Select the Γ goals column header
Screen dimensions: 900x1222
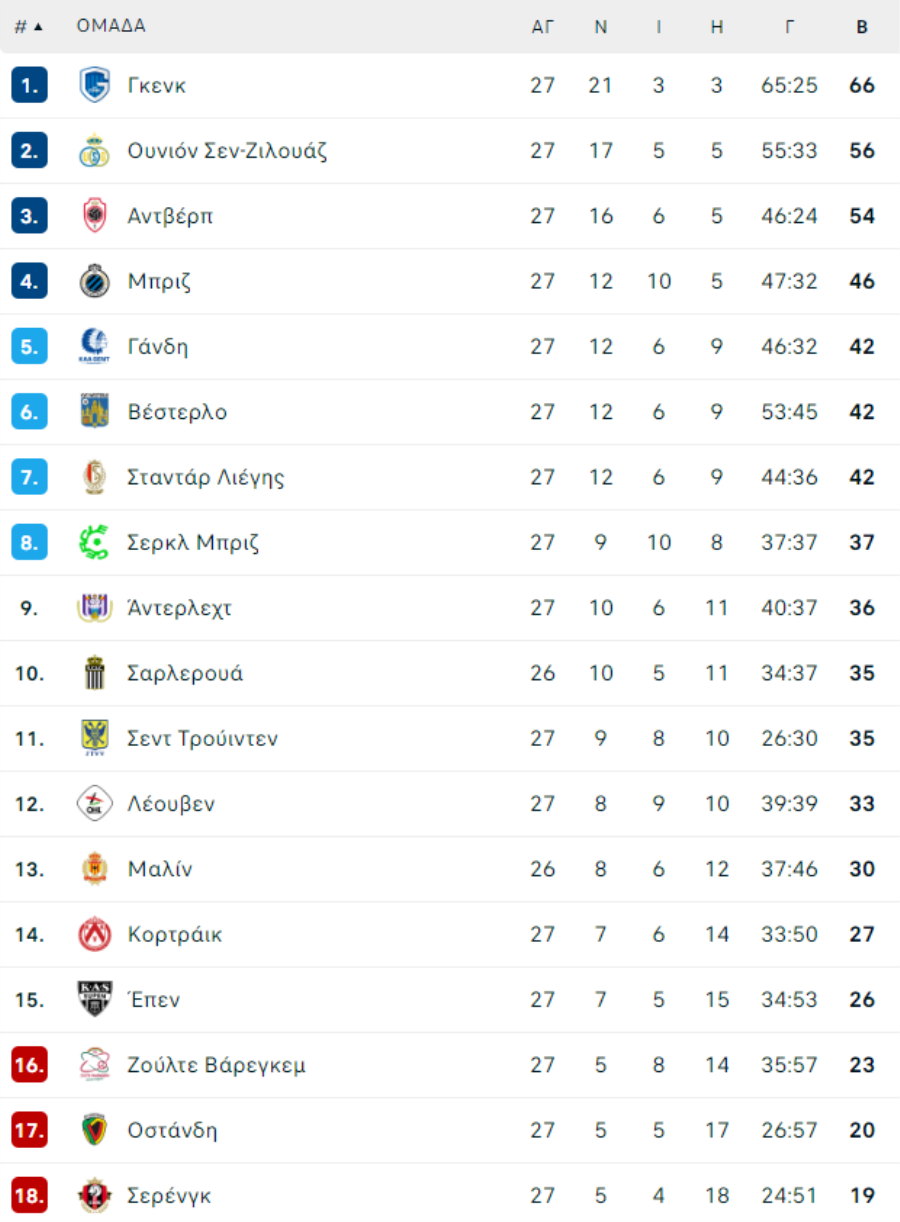[789, 27]
